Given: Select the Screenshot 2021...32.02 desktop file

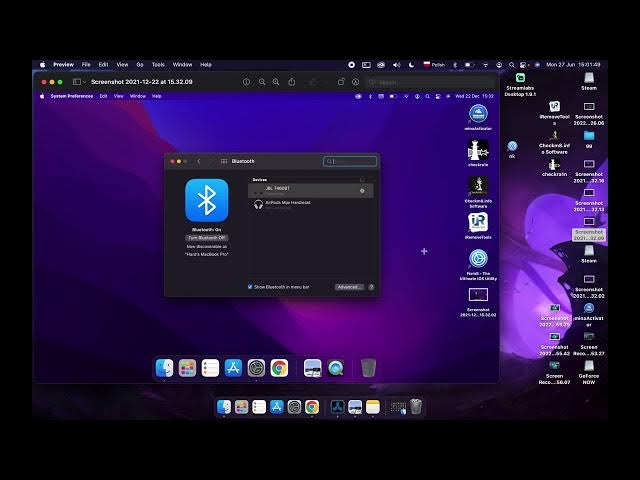Looking at the screenshot, I should coord(589,286).
